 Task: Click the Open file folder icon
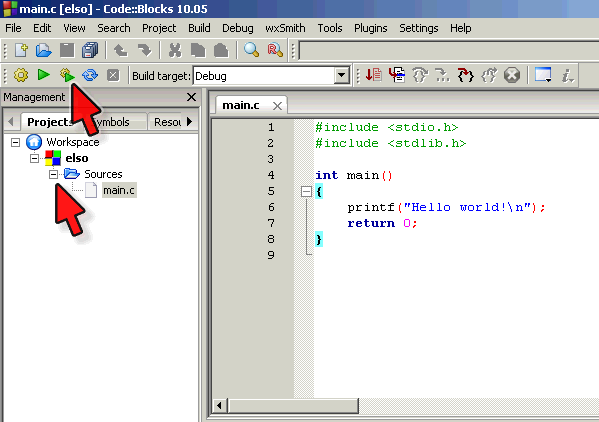point(44,50)
